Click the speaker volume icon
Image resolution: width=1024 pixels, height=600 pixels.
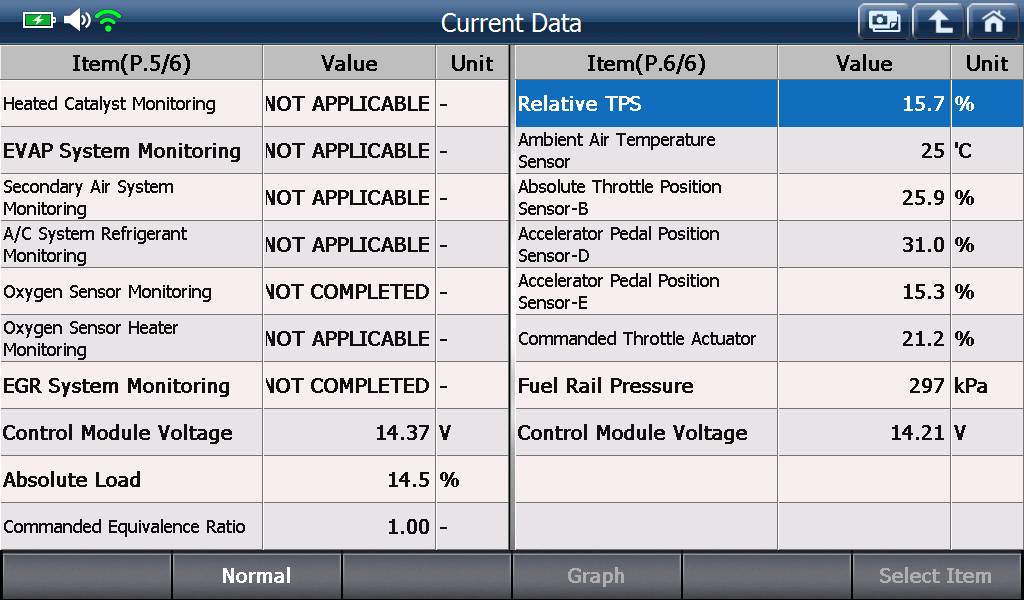click(78, 20)
